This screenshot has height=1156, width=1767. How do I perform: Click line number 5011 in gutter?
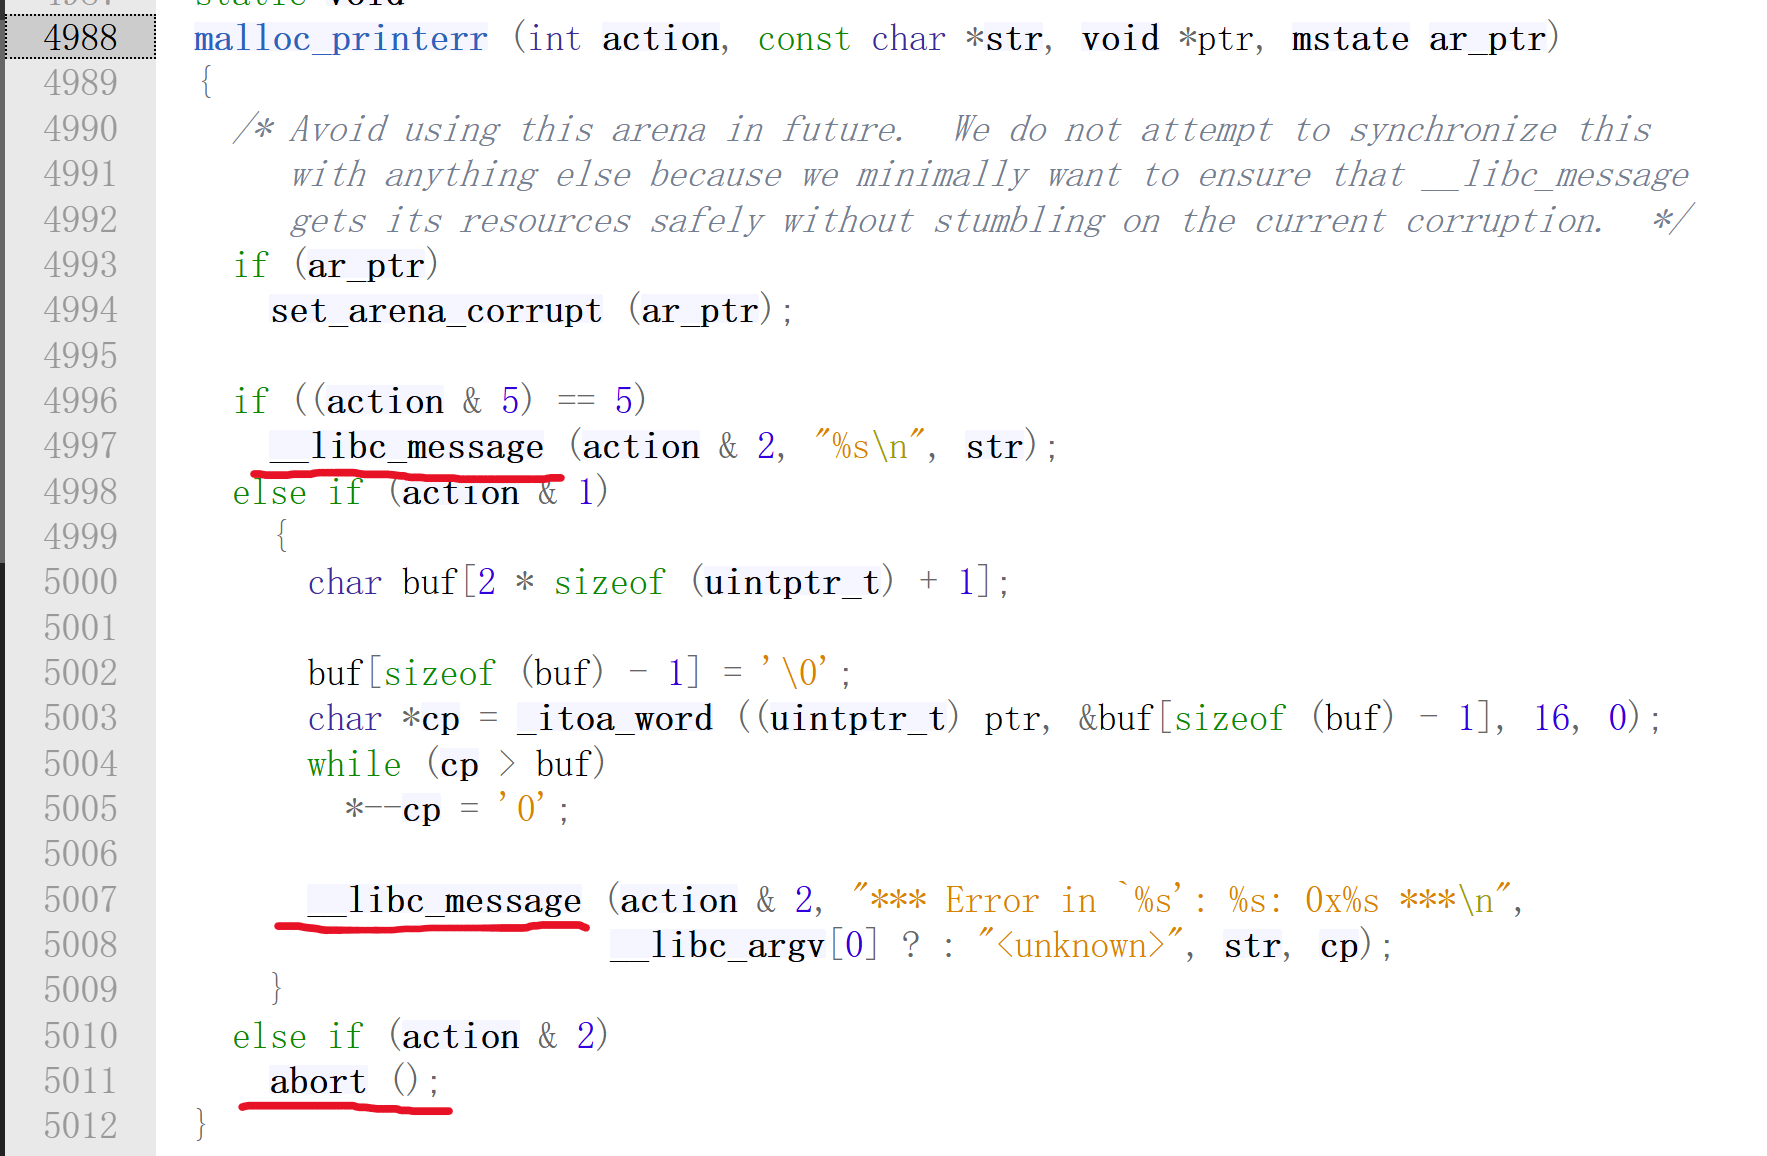click(80, 1081)
